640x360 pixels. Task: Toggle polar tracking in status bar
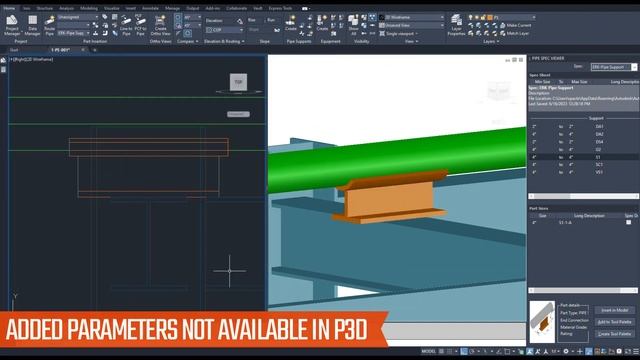point(472,351)
